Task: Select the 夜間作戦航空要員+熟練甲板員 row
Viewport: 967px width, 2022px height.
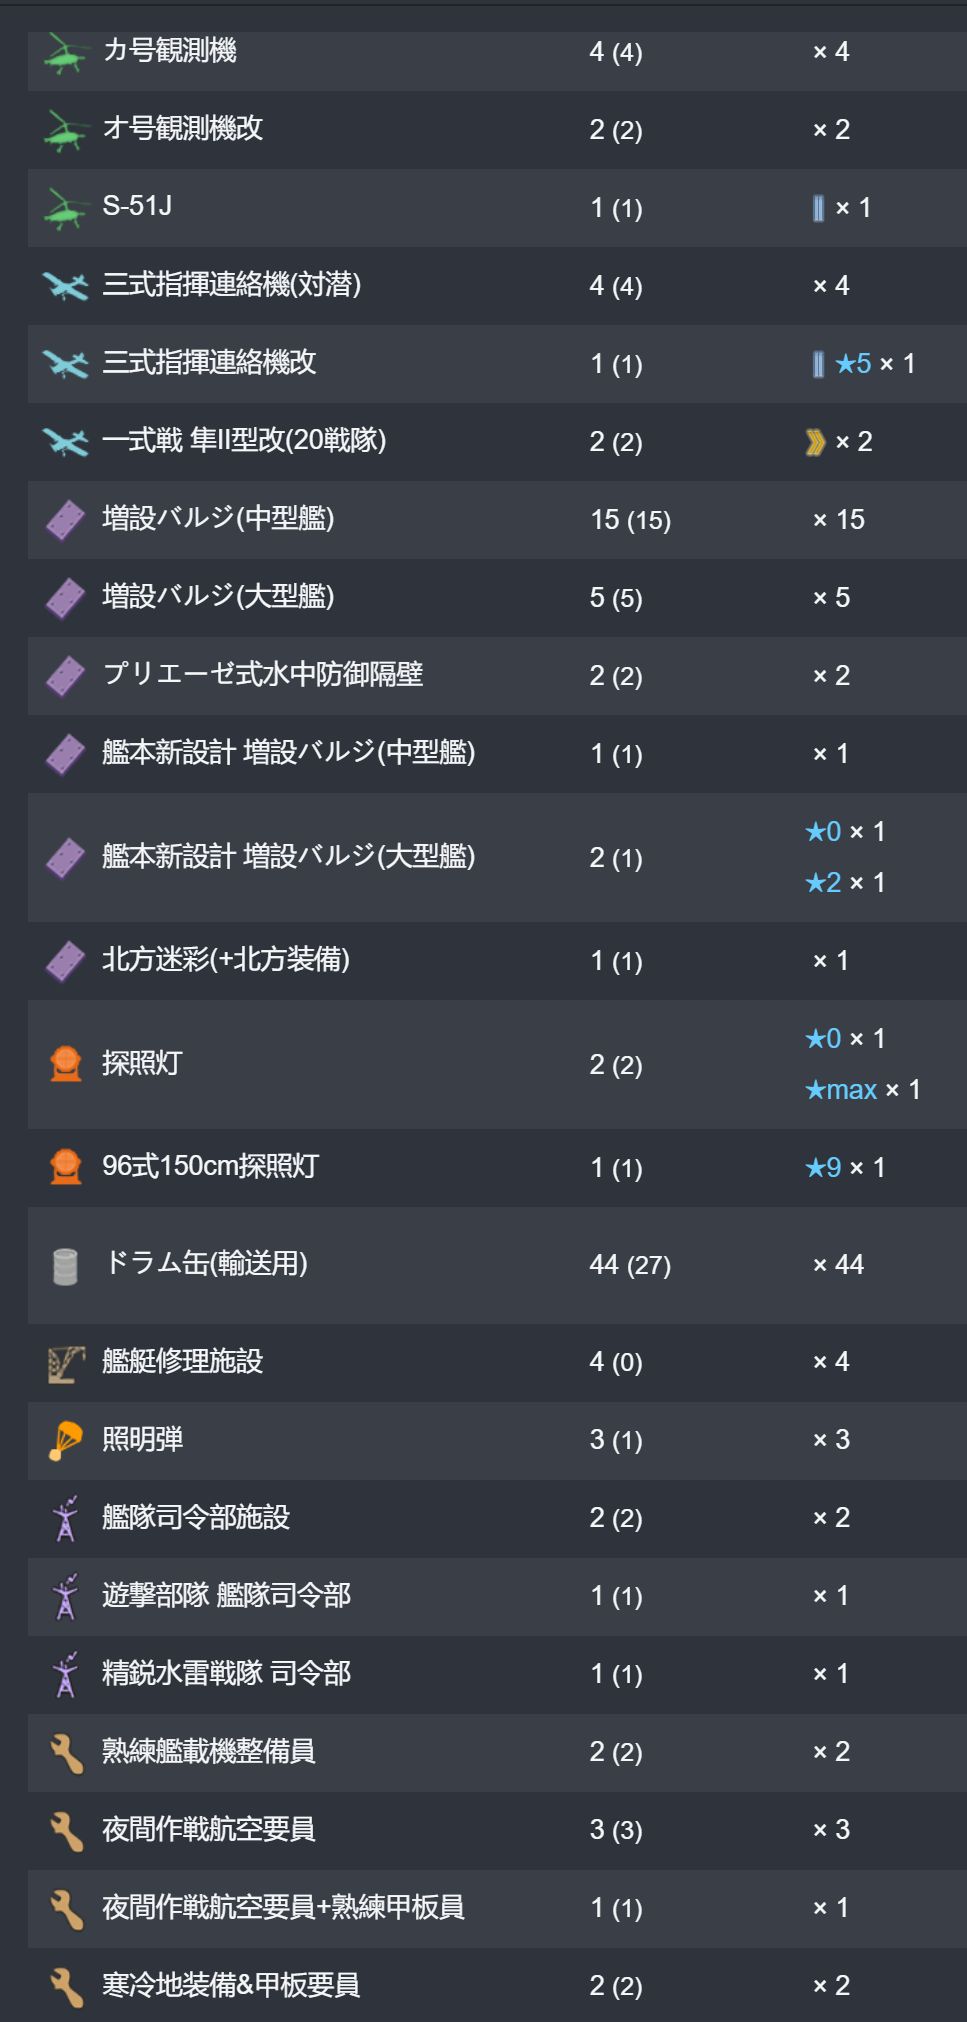Action: coord(497,1908)
